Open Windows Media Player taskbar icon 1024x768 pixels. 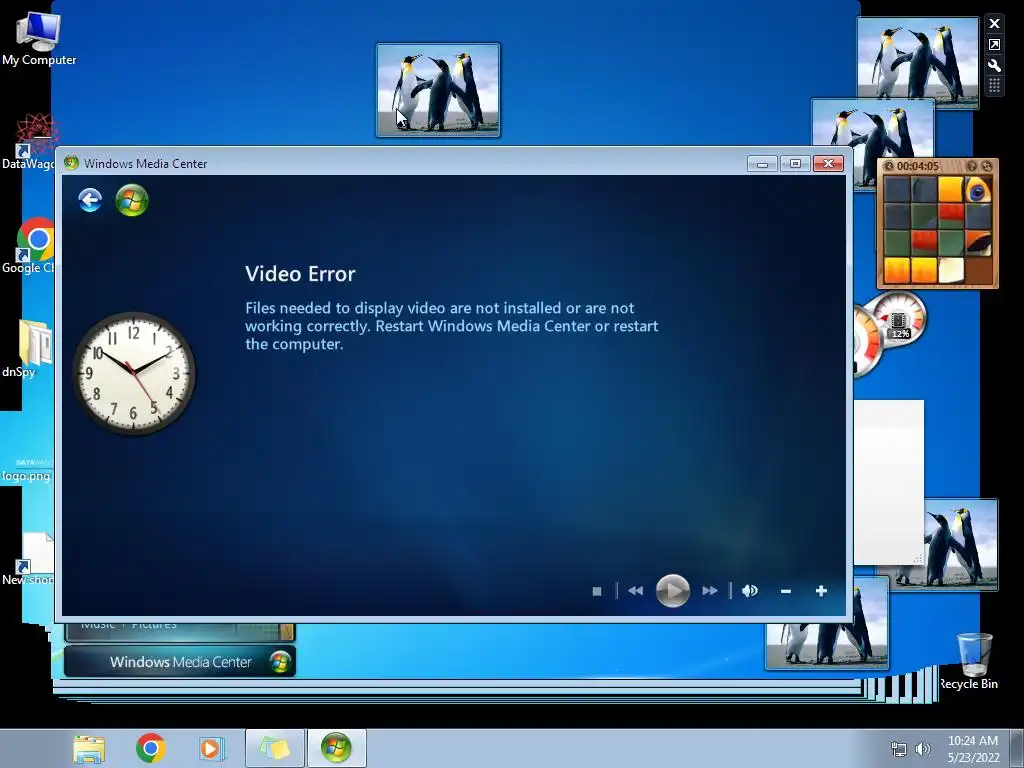pos(211,748)
